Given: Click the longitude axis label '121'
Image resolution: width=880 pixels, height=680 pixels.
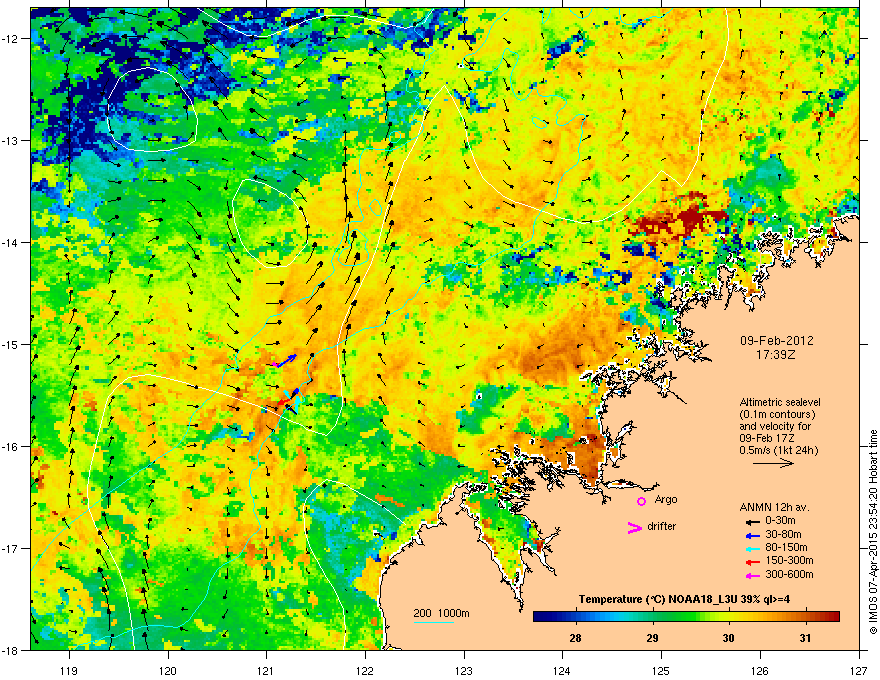Looking at the screenshot, I should pos(267,670).
